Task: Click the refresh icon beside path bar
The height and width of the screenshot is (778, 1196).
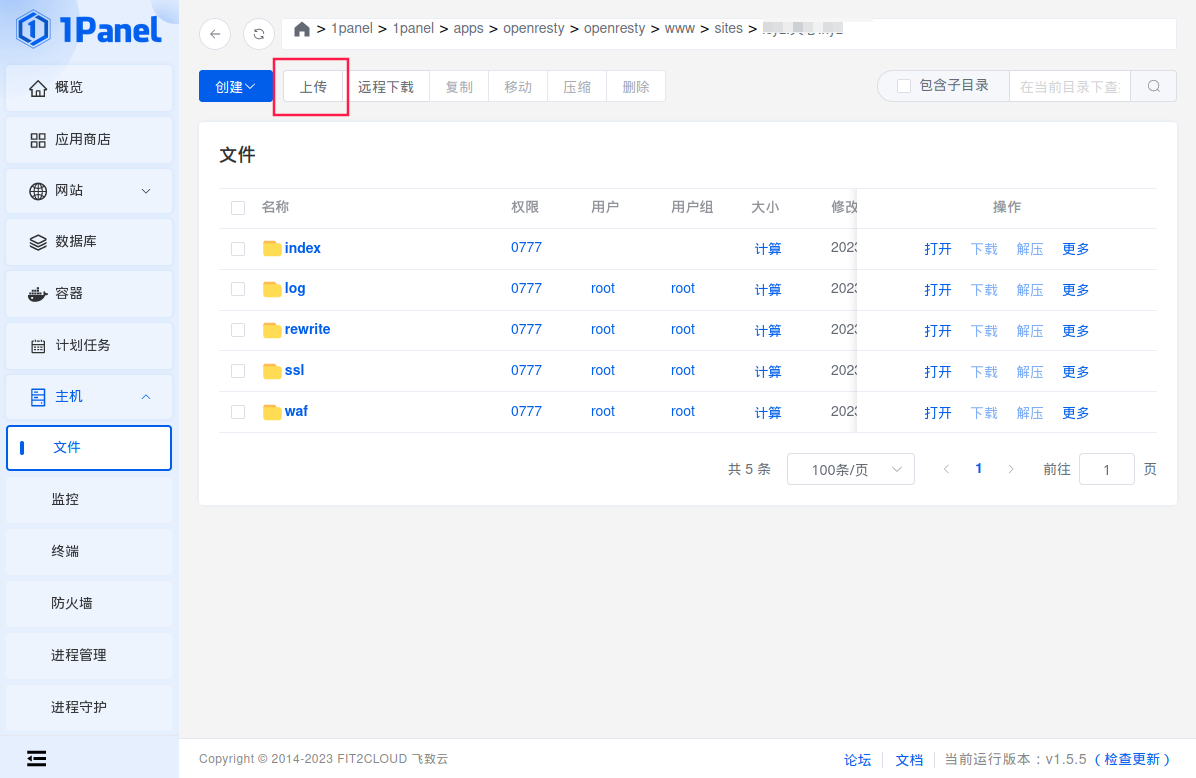Action: 259,34
